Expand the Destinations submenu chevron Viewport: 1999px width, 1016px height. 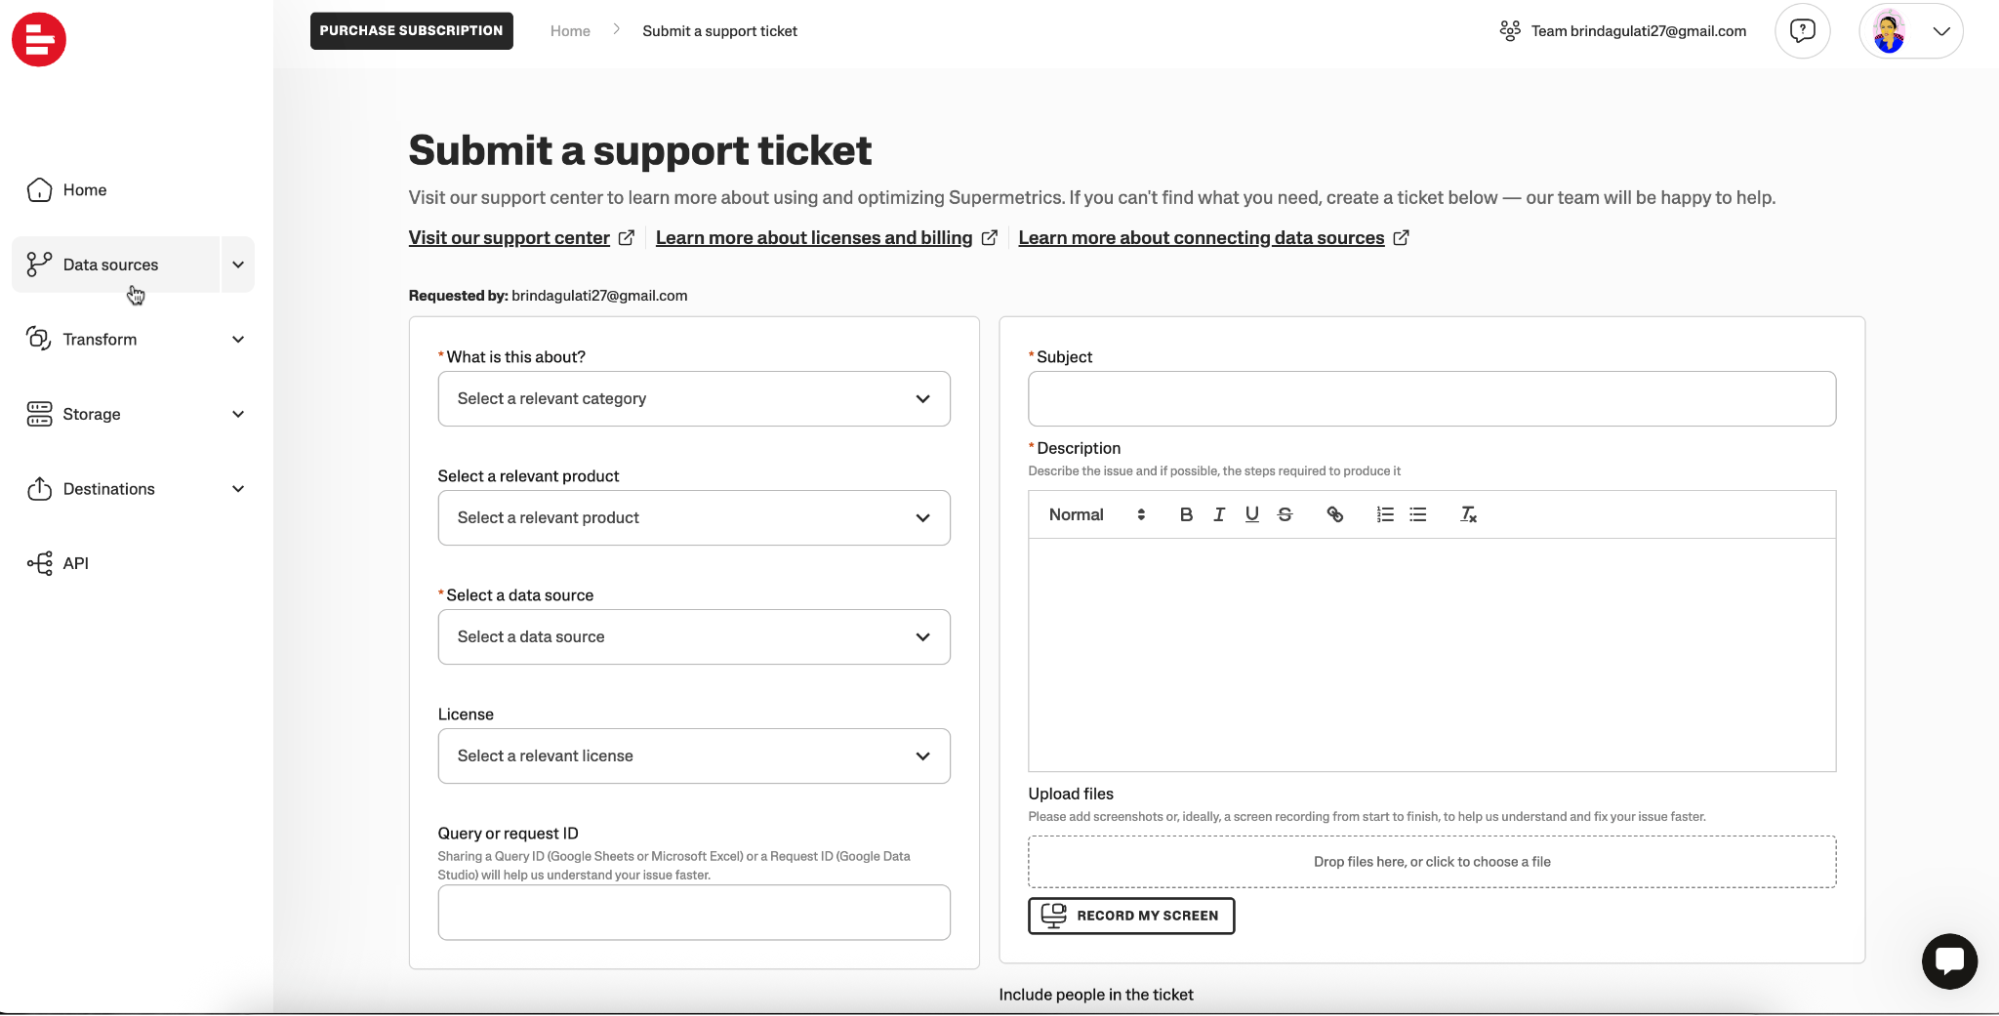(238, 489)
